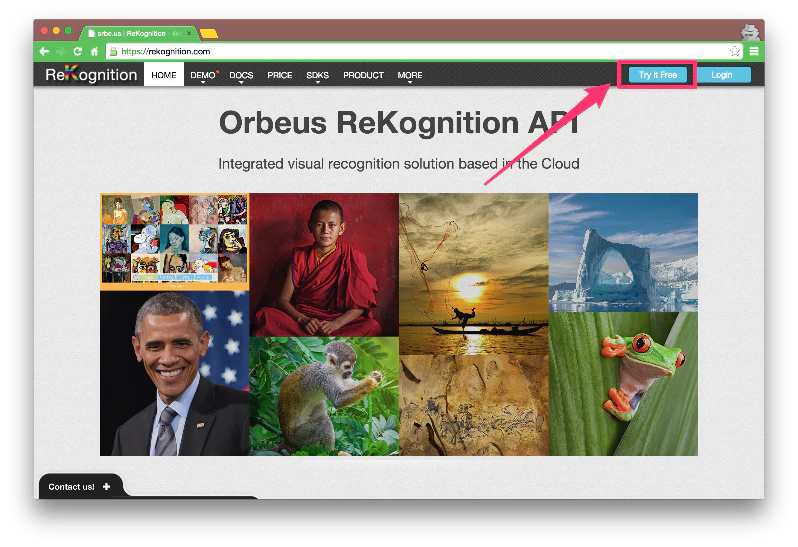The image size is (798, 547).
Task: Reload the page with refresh icon
Action: coord(78,51)
